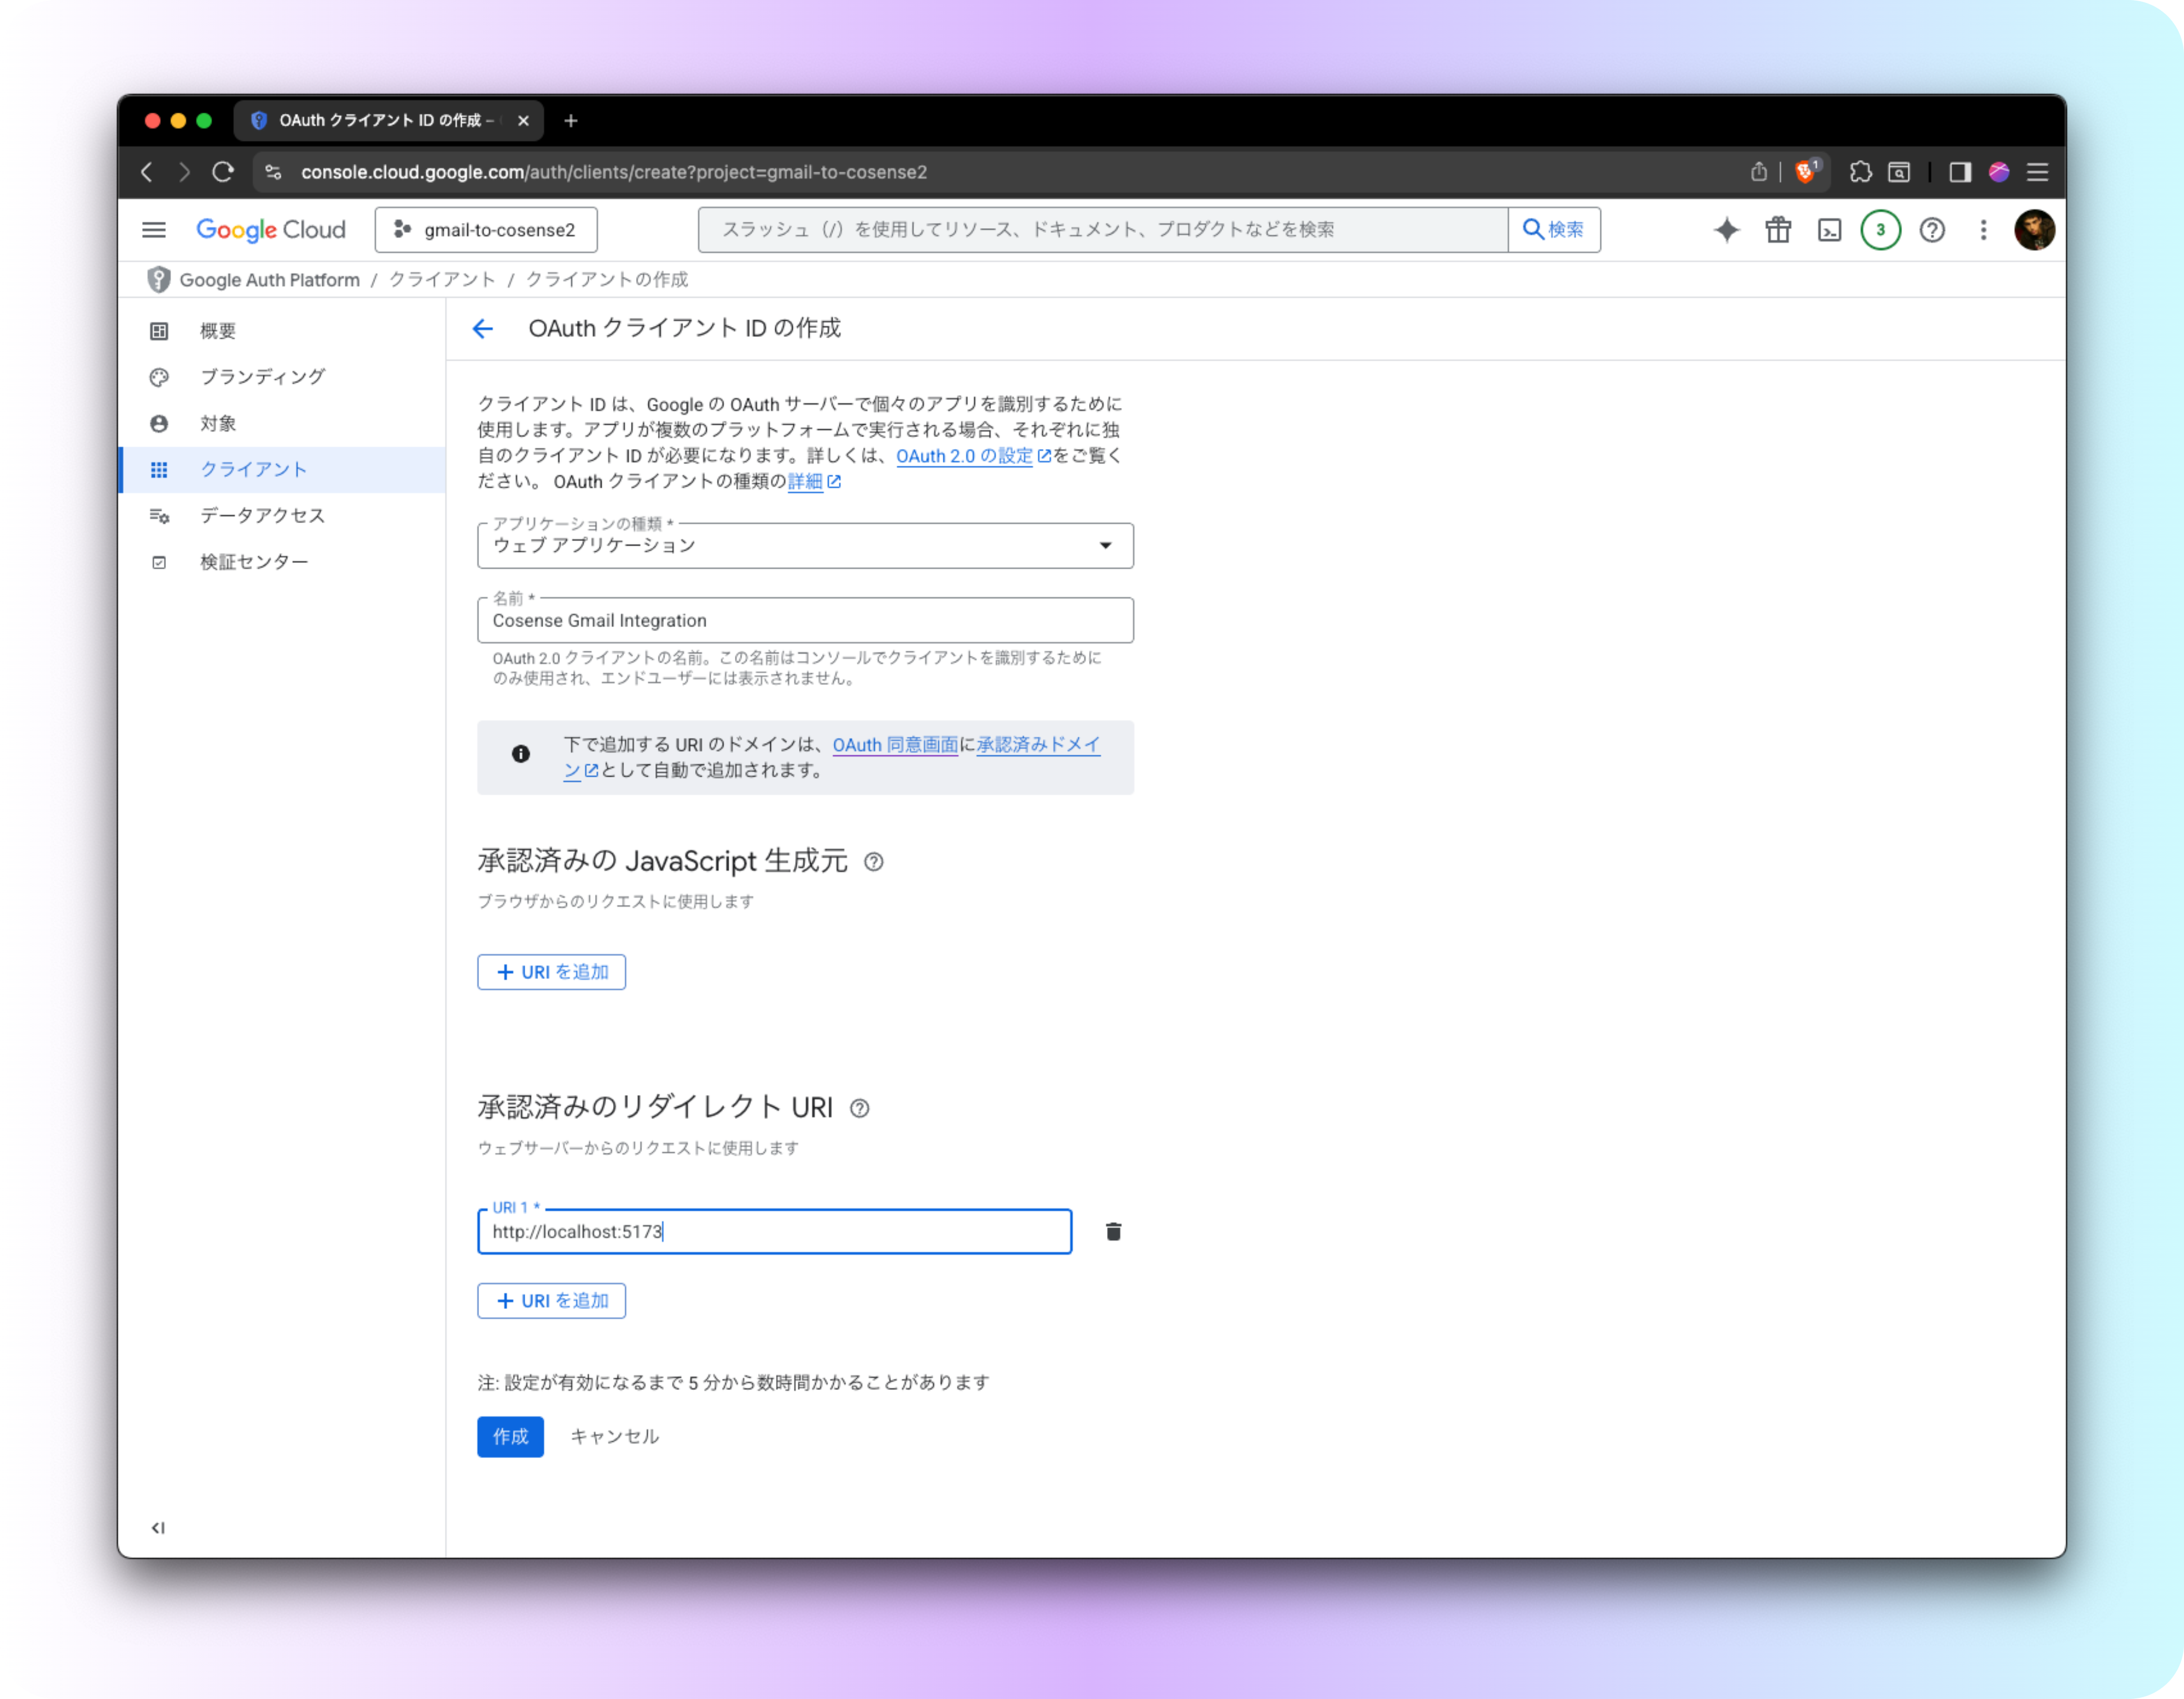Click Google Auth Platform breadcrumb

click(269, 280)
